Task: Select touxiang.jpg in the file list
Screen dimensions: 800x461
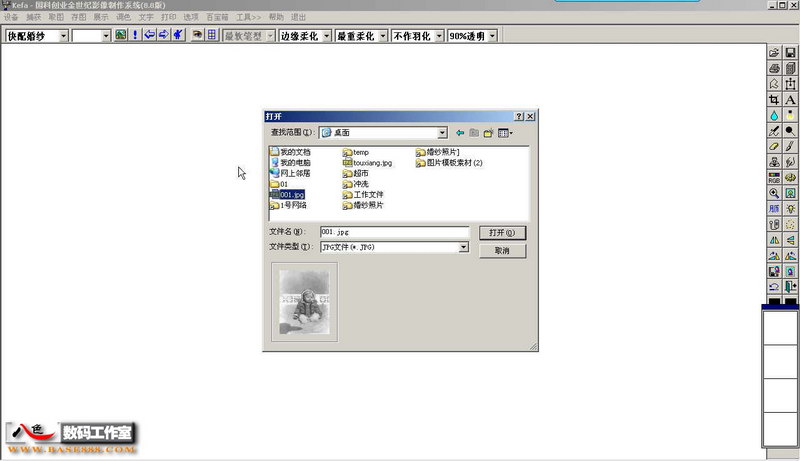Action: (x=367, y=163)
